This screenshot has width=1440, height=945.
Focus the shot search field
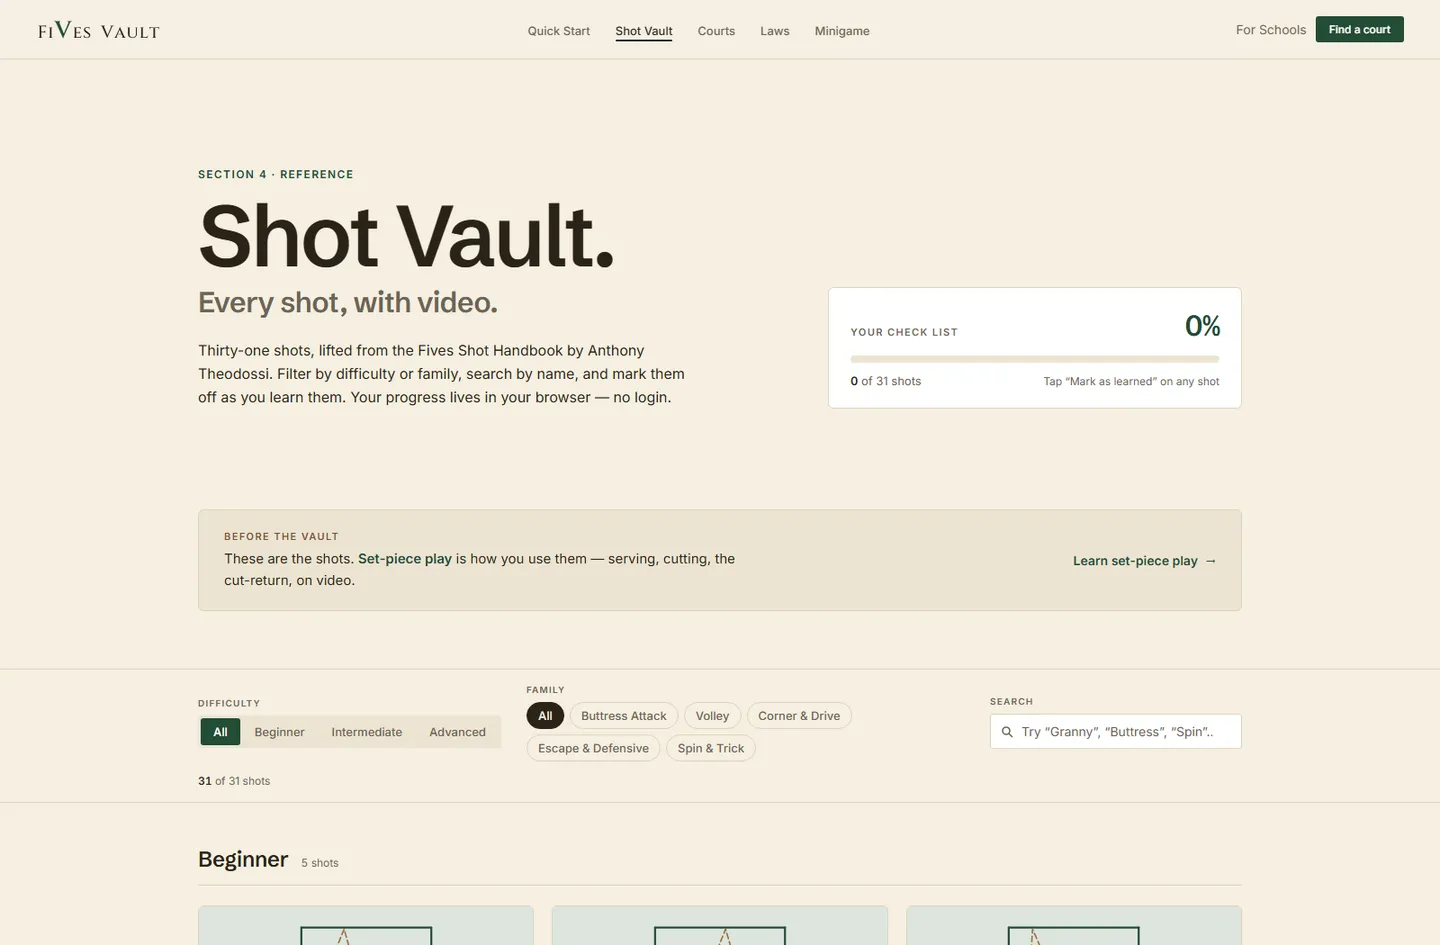tap(1116, 731)
